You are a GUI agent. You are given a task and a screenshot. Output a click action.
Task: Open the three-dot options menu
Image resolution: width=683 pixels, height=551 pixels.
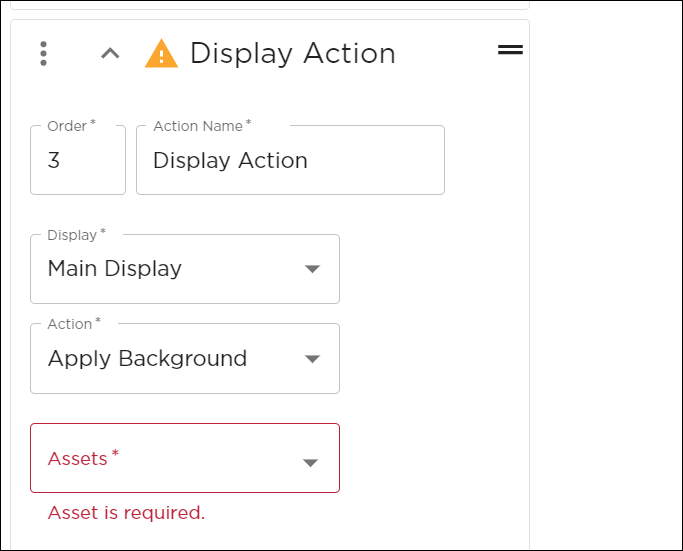tap(43, 54)
